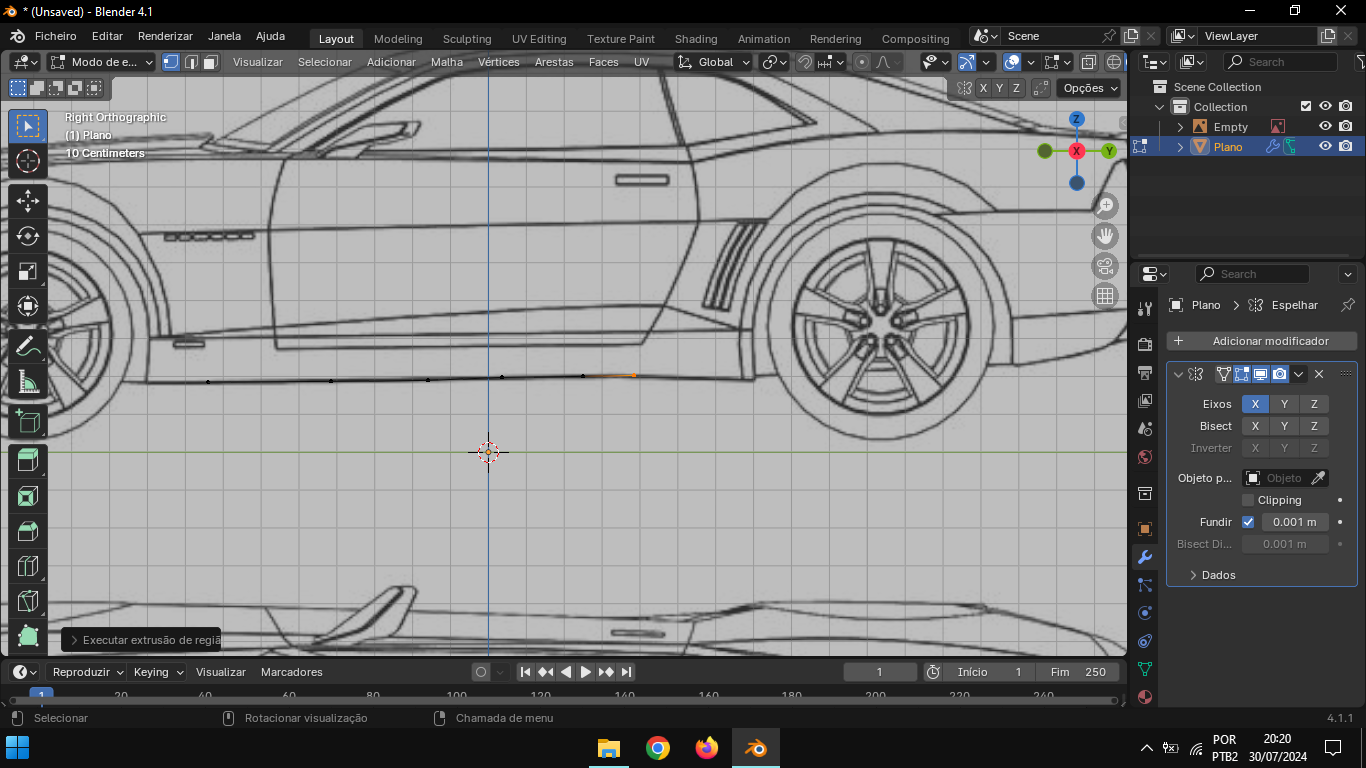Open the Ficheiro menu

pyautogui.click(x=55, y=36)
